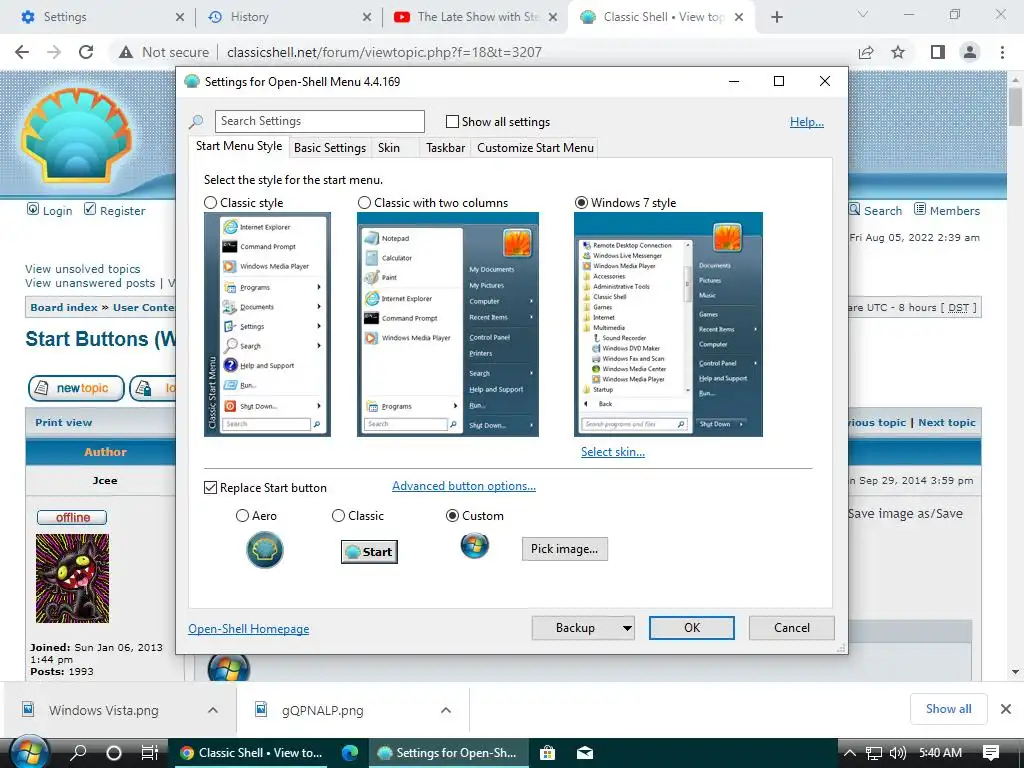Open the Chrome tab search chevron
Viewport: 1024px width, 768px height.
pyautogui.click(x=863, y=14)
